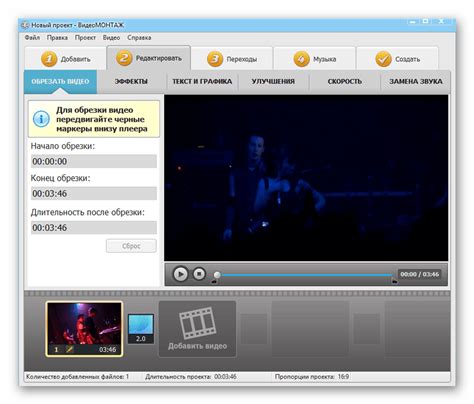Click the Конец обрезки time field
474x404 pixels.
pos(94,193)
